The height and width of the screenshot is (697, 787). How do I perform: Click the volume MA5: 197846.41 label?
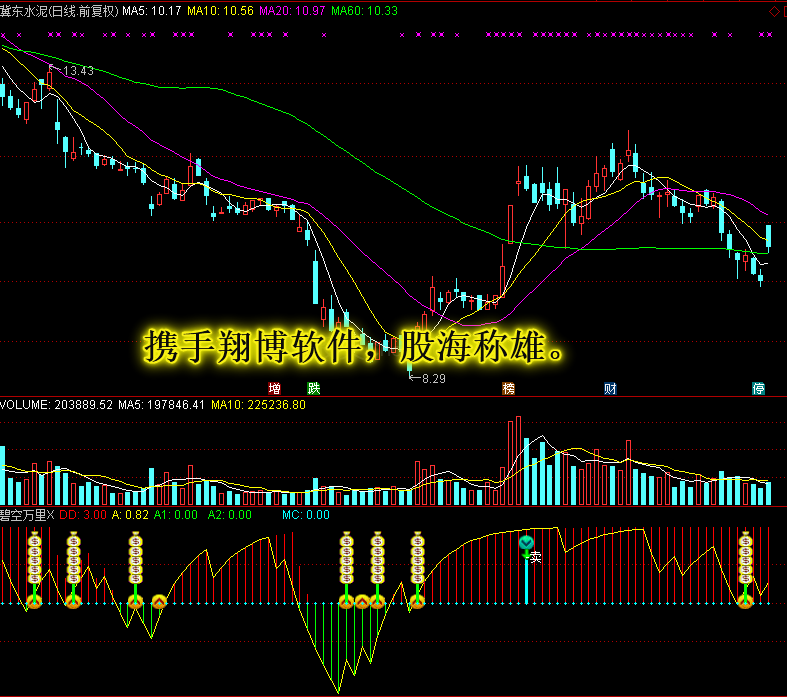(161, 404)
